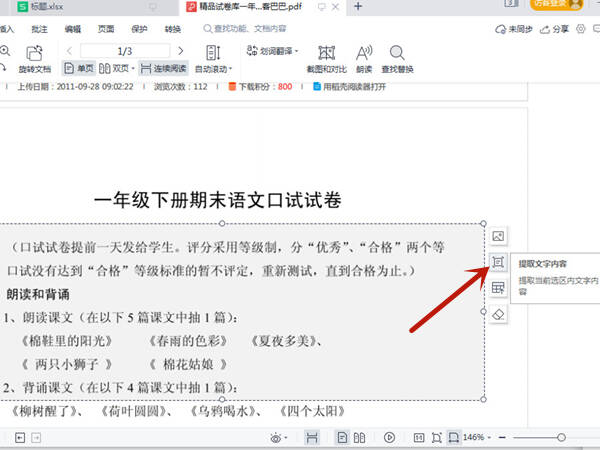Enable 双页 double page view

point(114,68)
